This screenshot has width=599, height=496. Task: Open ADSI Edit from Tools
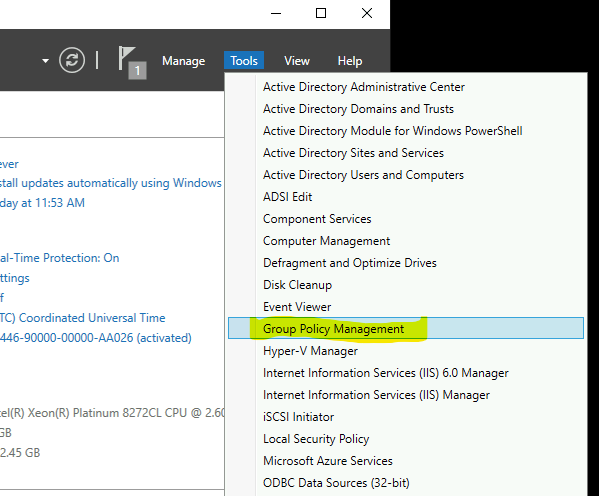click(406, 197)
